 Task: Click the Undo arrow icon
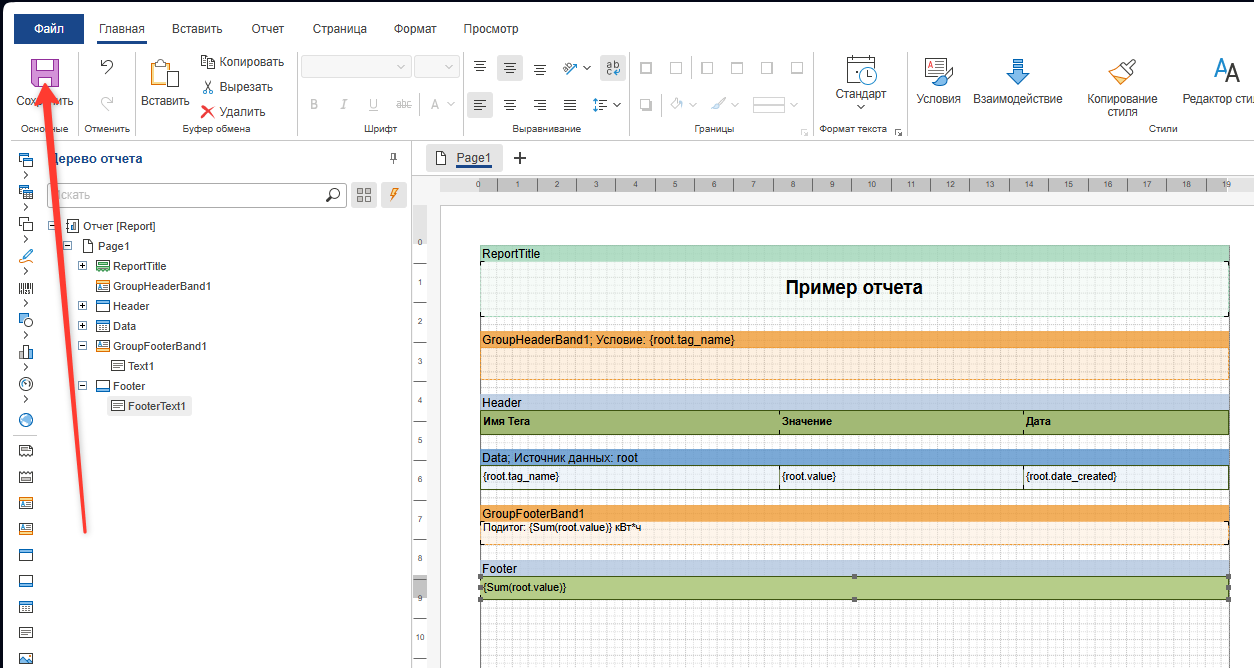click(x=107, y=67)
